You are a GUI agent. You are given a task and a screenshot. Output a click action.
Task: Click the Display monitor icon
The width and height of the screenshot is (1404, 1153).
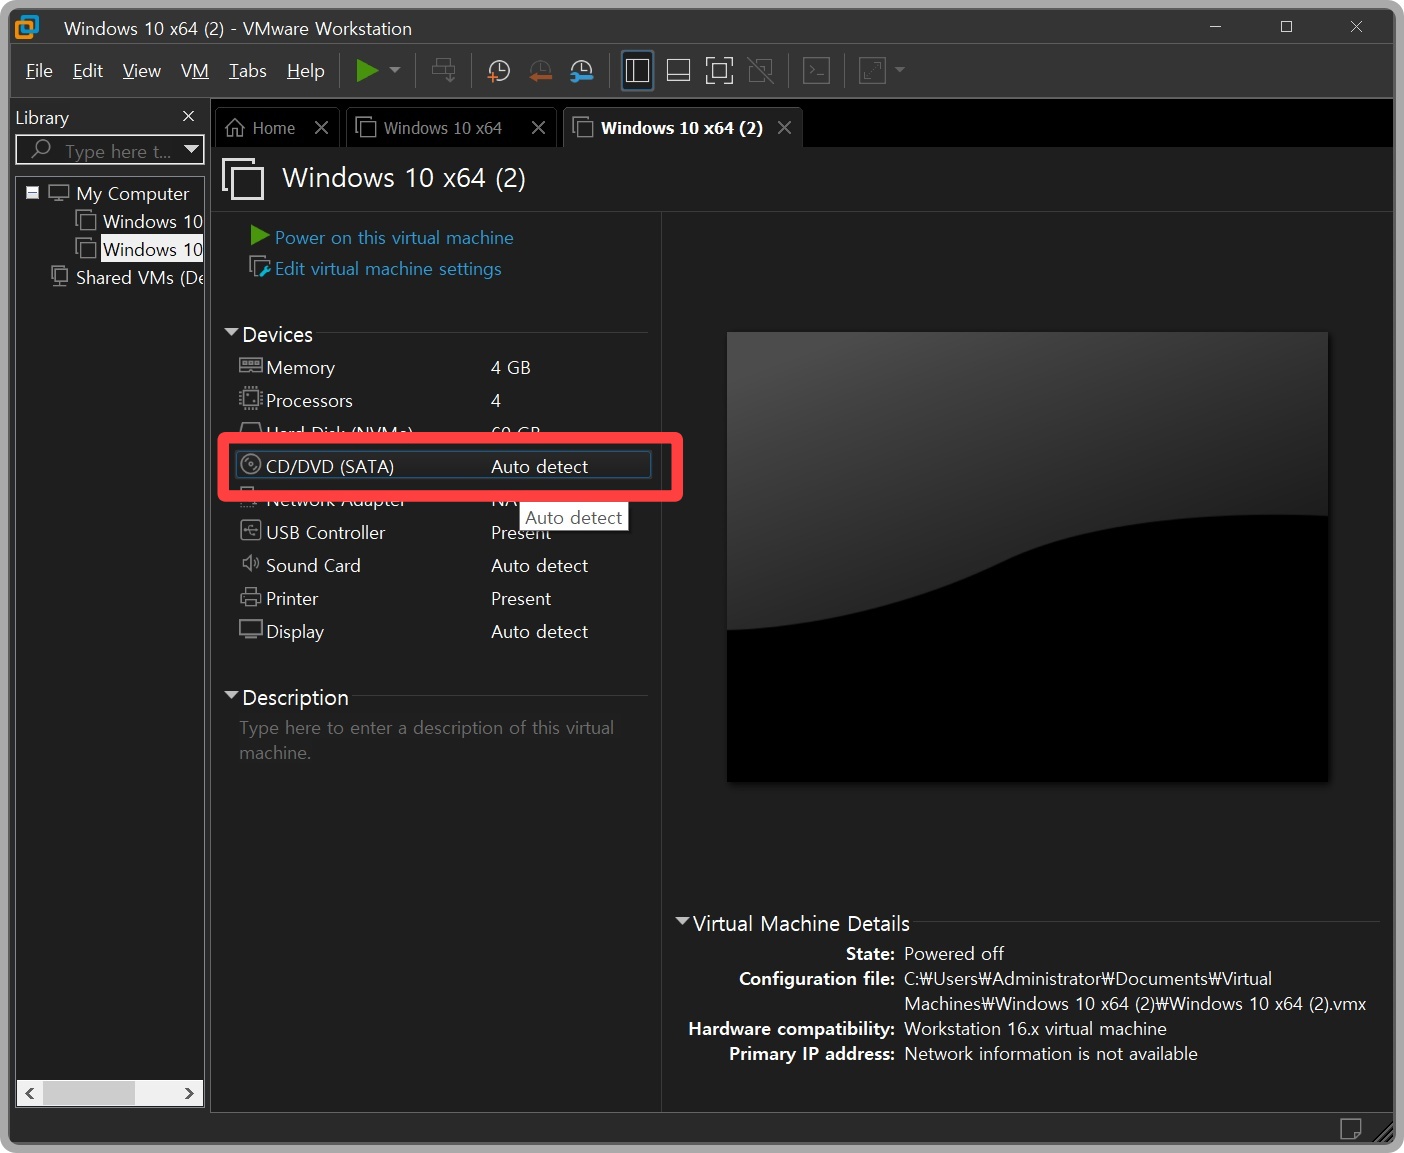click(x=250, y=629)
